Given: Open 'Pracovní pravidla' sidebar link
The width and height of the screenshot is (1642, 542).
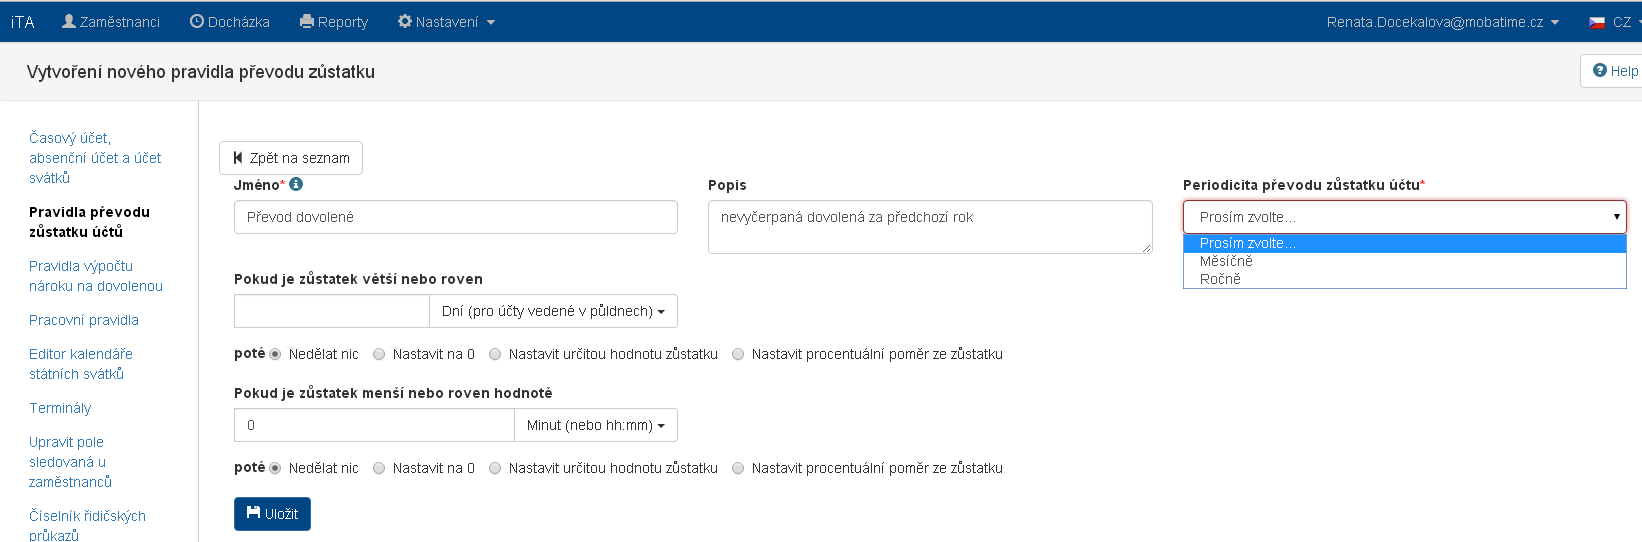Looking at the screenshot, I should (84, 320).
